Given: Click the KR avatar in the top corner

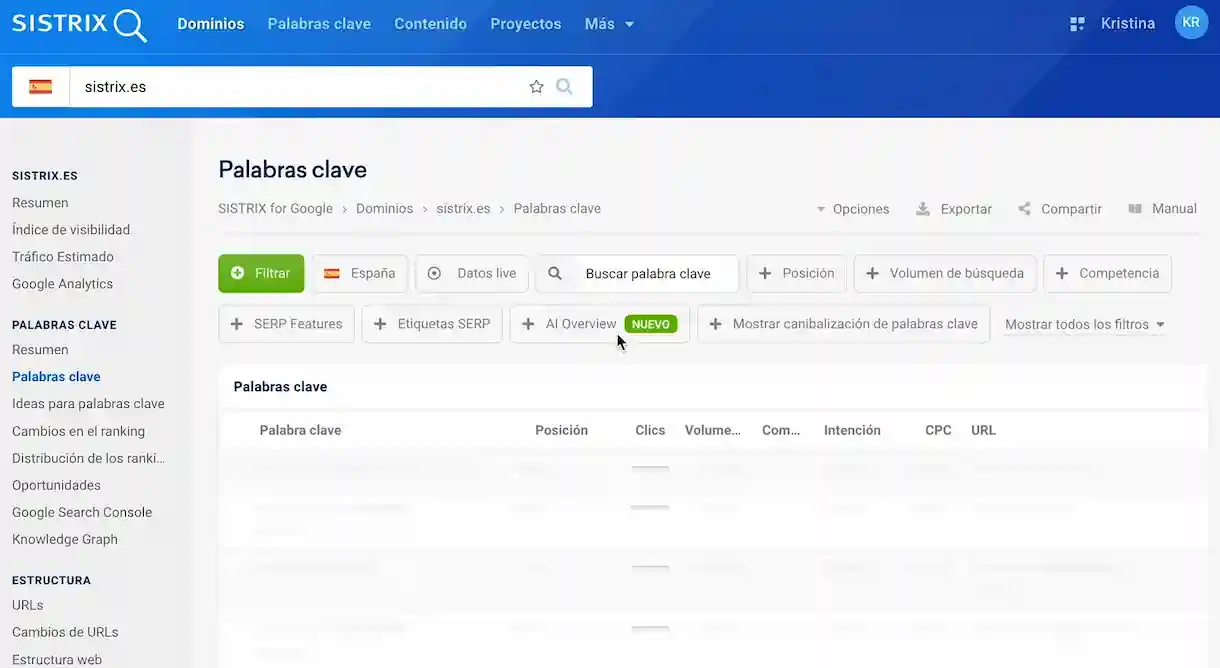Looking at the screenshot, I should tap(1191, 21).
